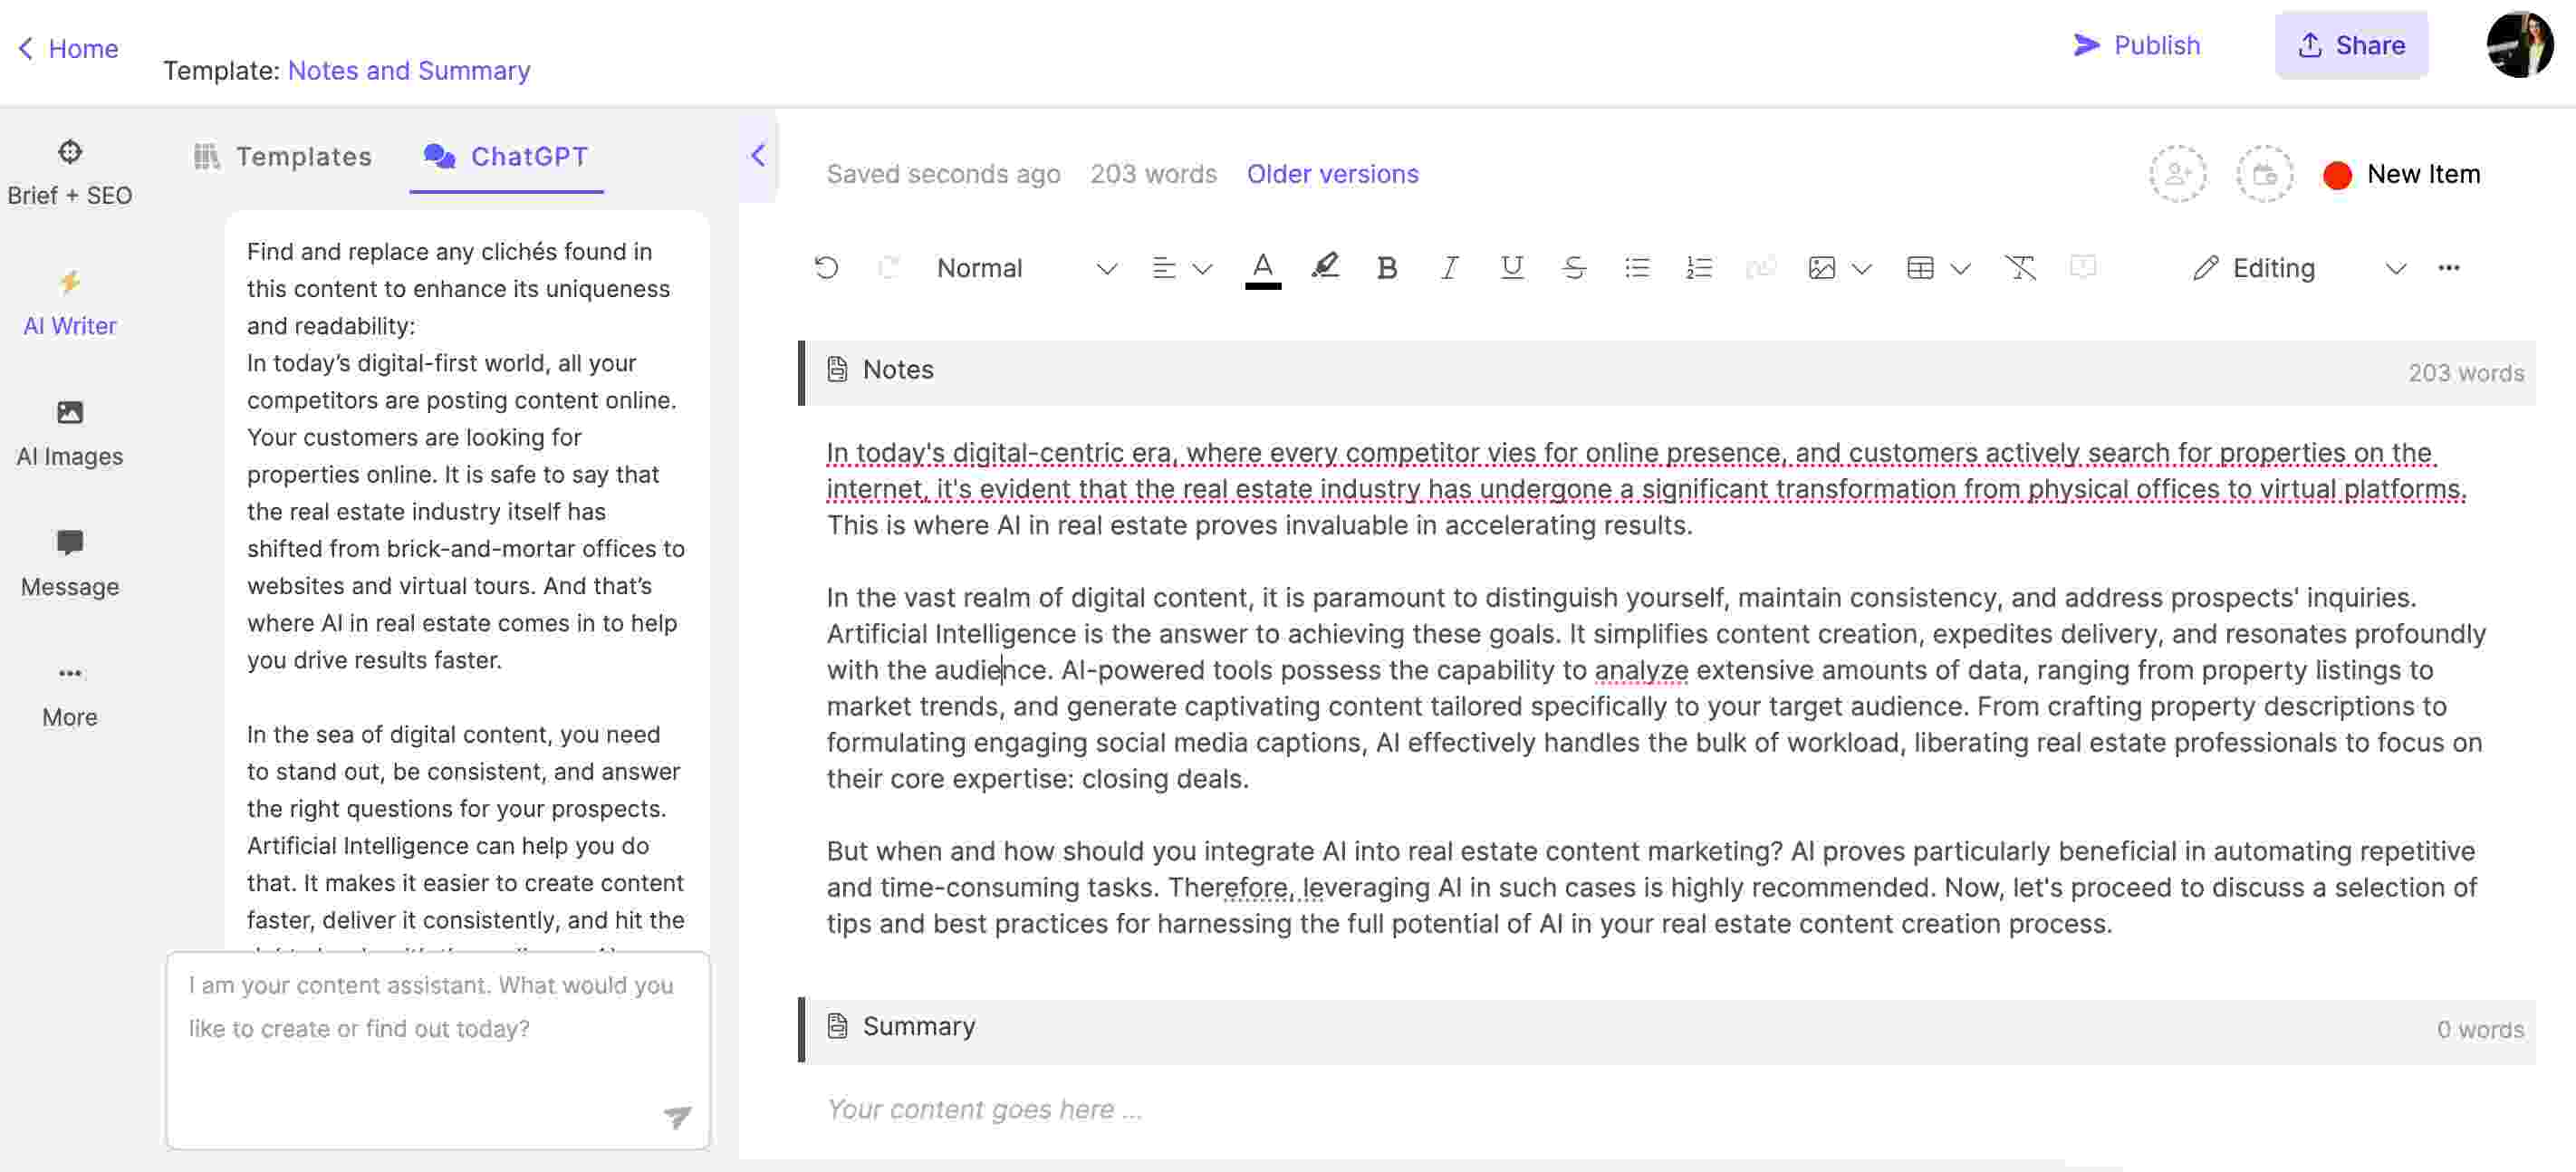Toggle the left sidebar collapse arrow
2576x1172 pixels.
[757, 156]
